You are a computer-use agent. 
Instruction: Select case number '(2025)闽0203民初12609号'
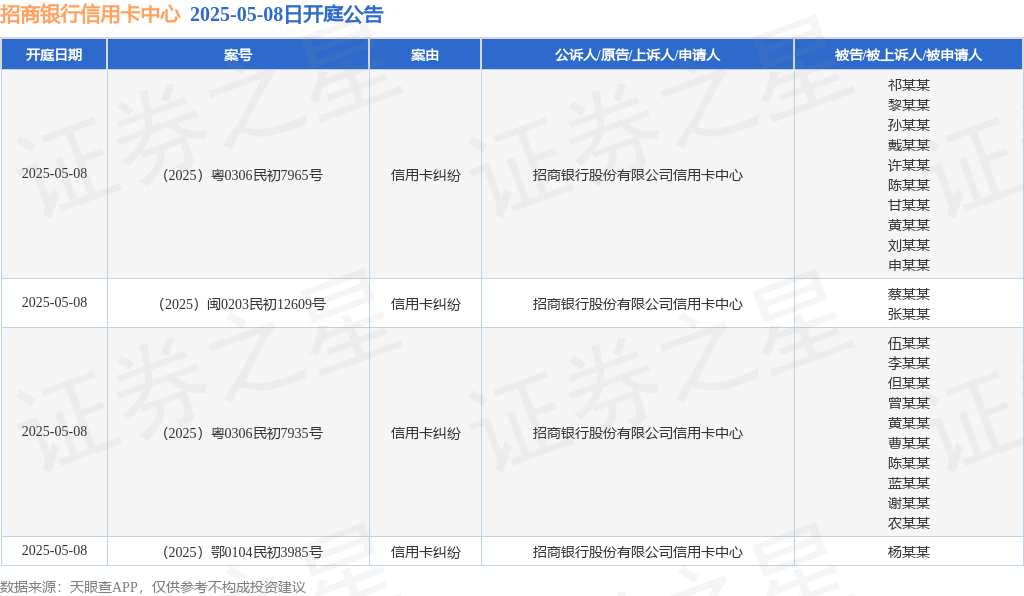tap(242, 304)
